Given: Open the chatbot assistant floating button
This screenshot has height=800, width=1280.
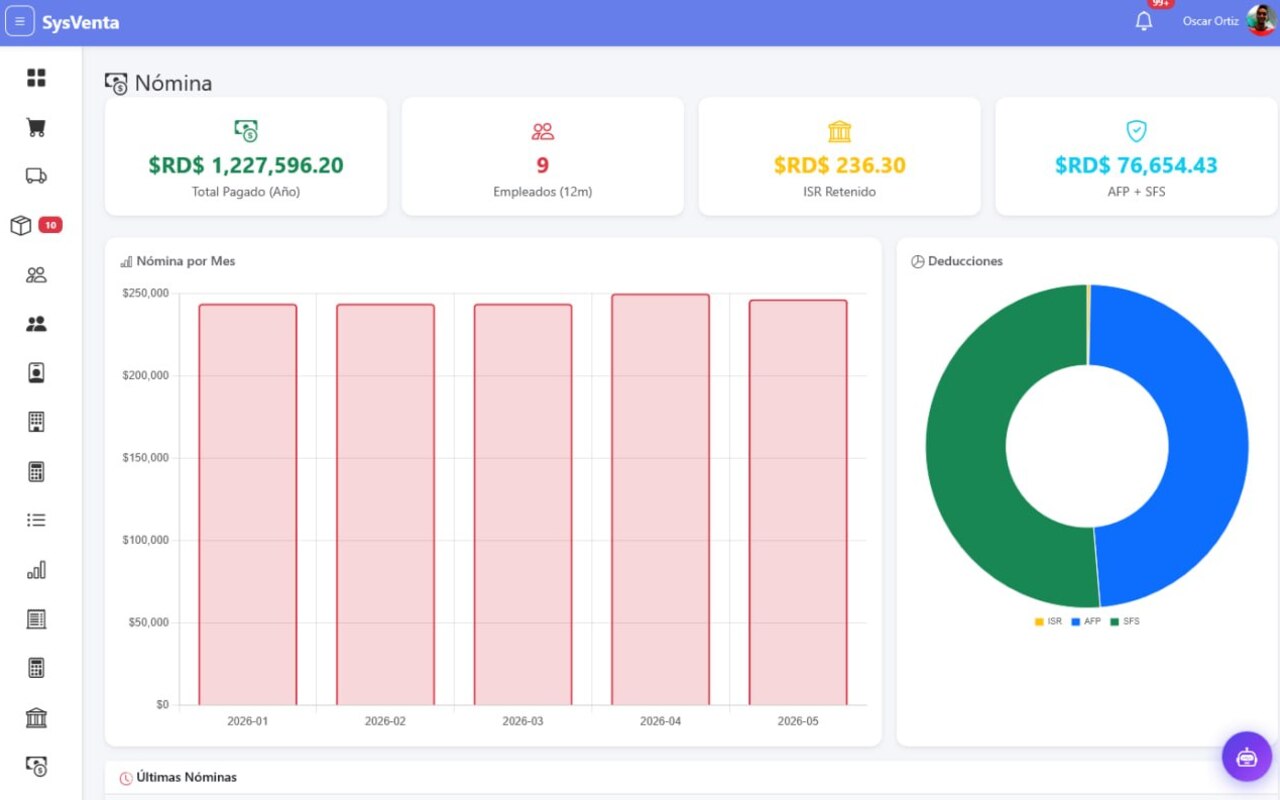Looking at the screenshot, I should pyautogui.click(x=1246, y=757).
